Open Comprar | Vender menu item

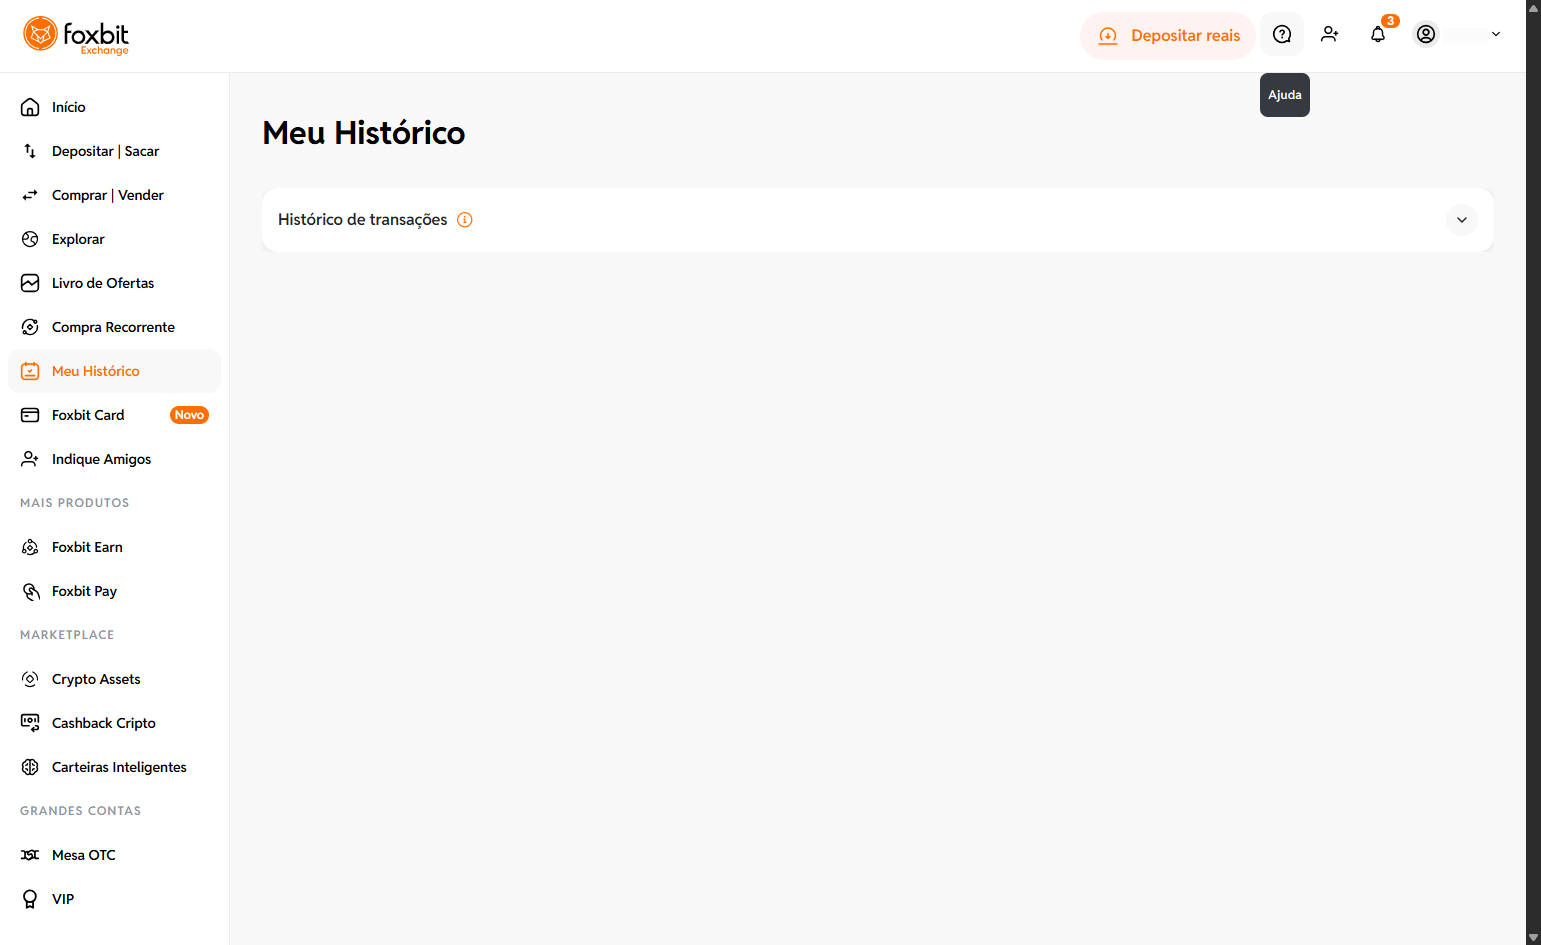tap(114, 195)
